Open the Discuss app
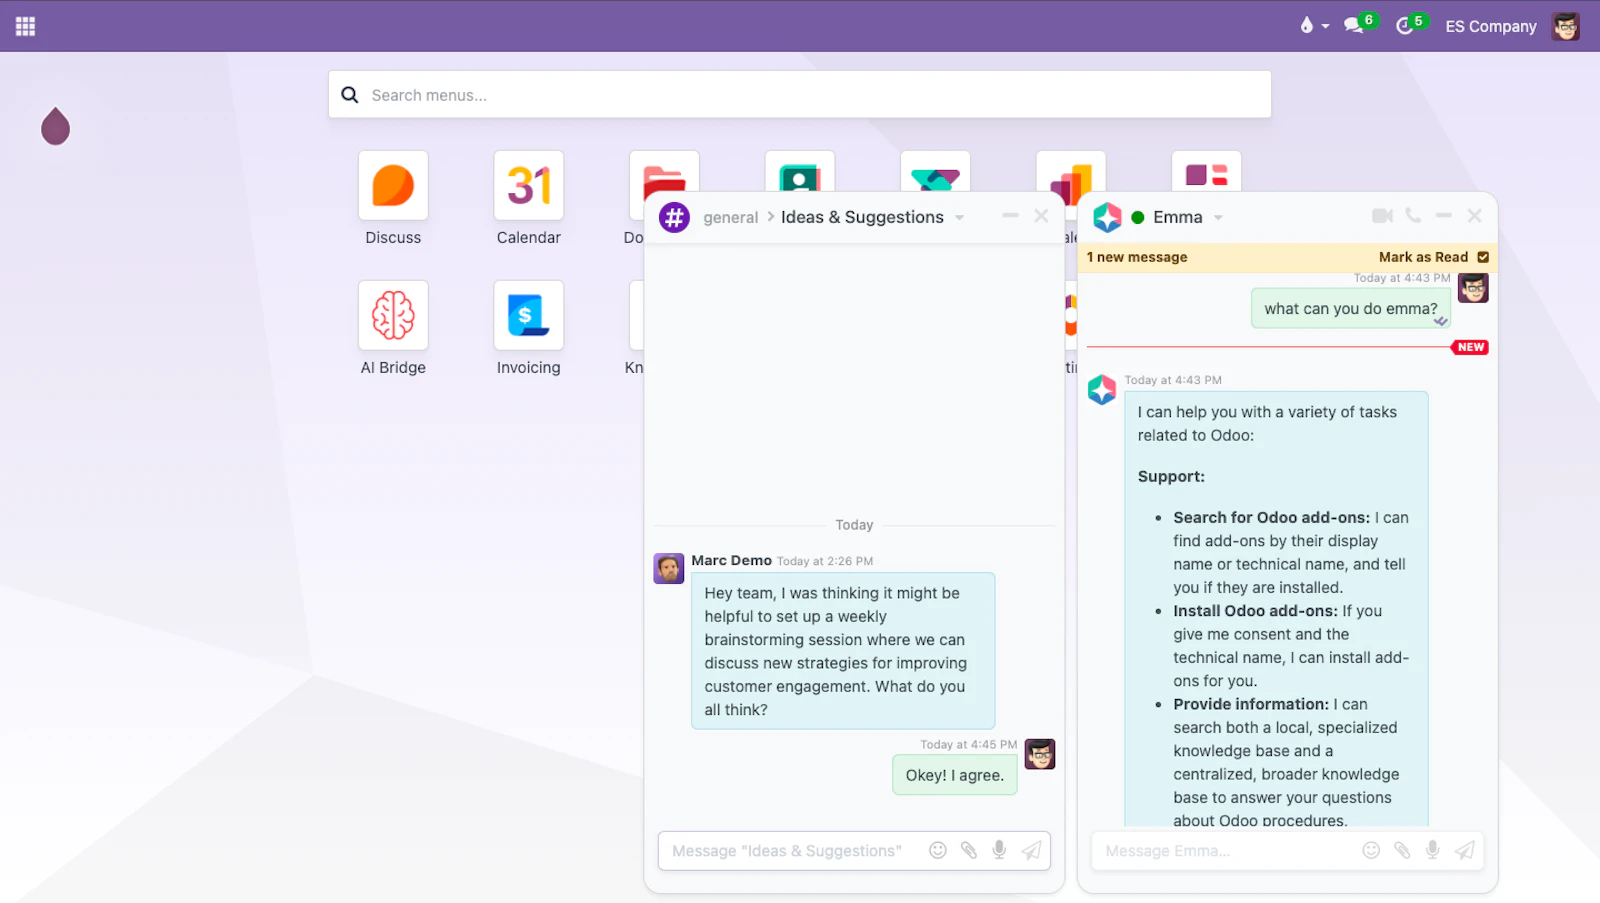 coord(393,185)
